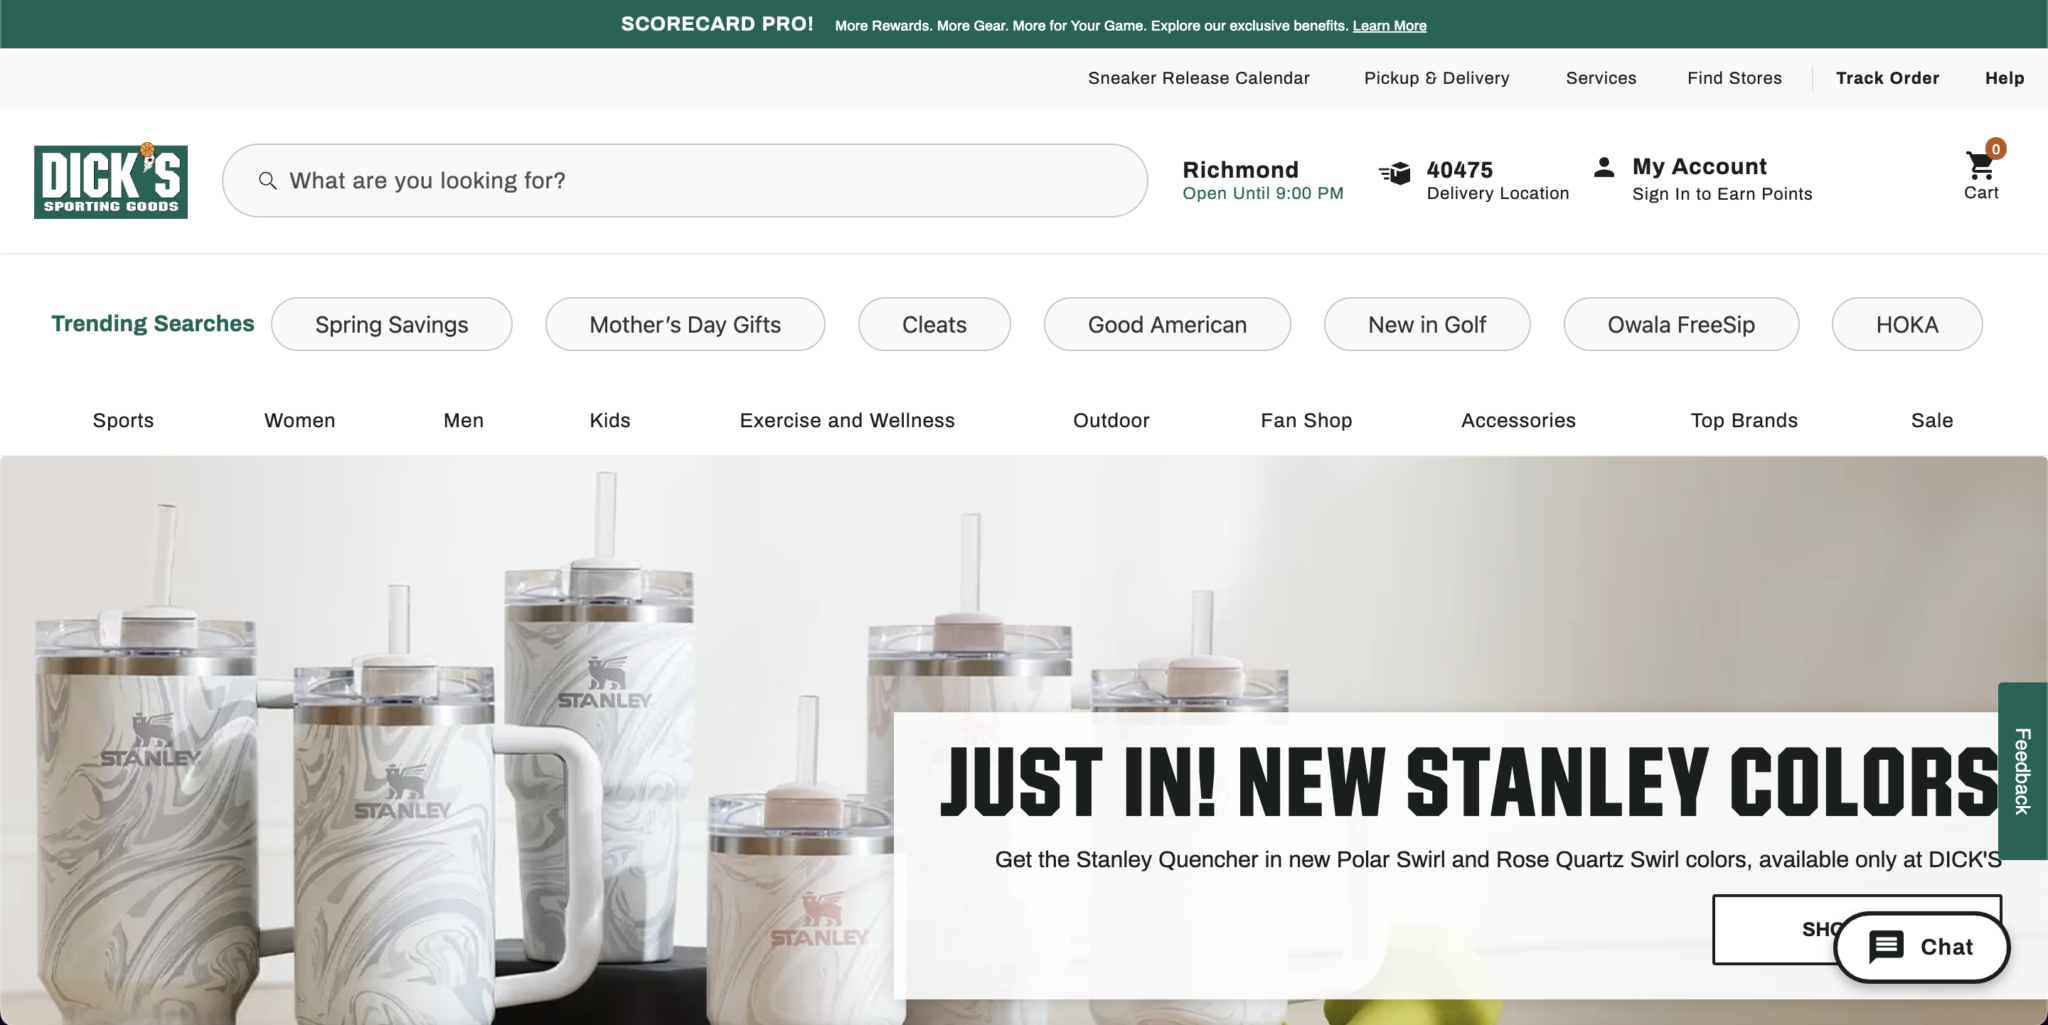Viewport: 2048px width, 1025px height.
Task: Click the search magnifier icon
Action: pyautogui.click(x=267, y=181)
